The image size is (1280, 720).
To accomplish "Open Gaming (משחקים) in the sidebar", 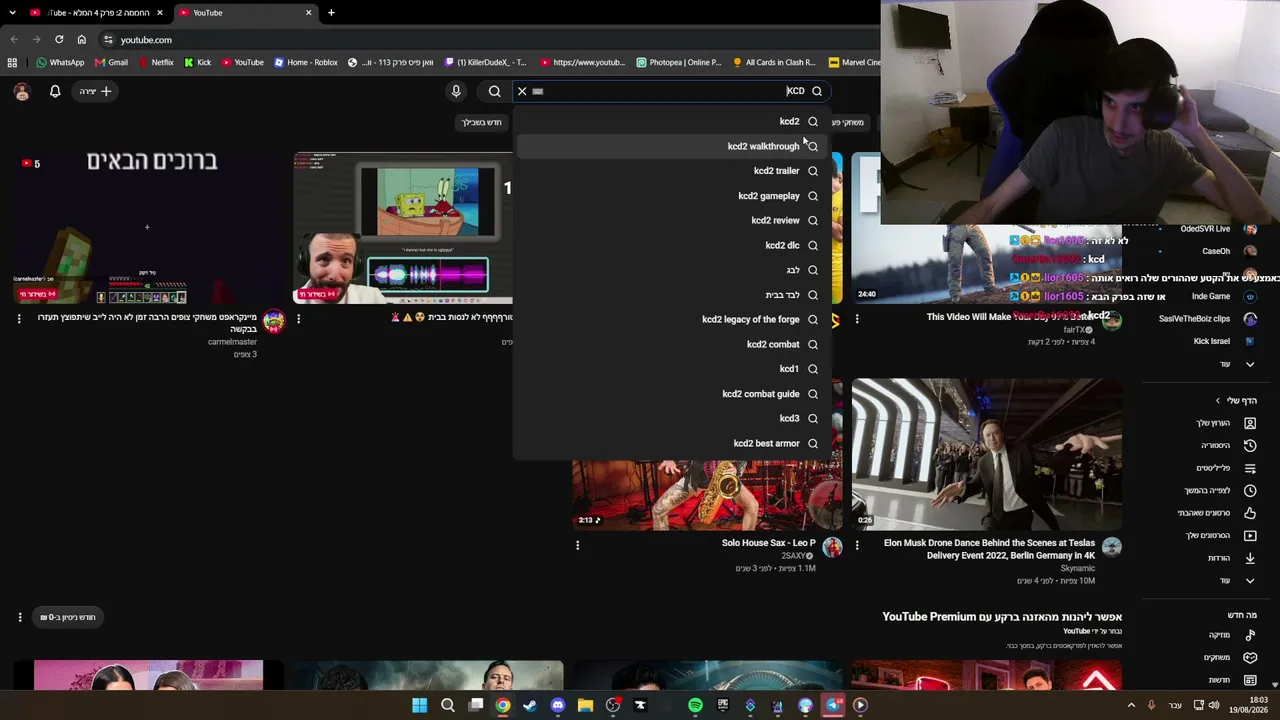I will (x=1230, y=658).
